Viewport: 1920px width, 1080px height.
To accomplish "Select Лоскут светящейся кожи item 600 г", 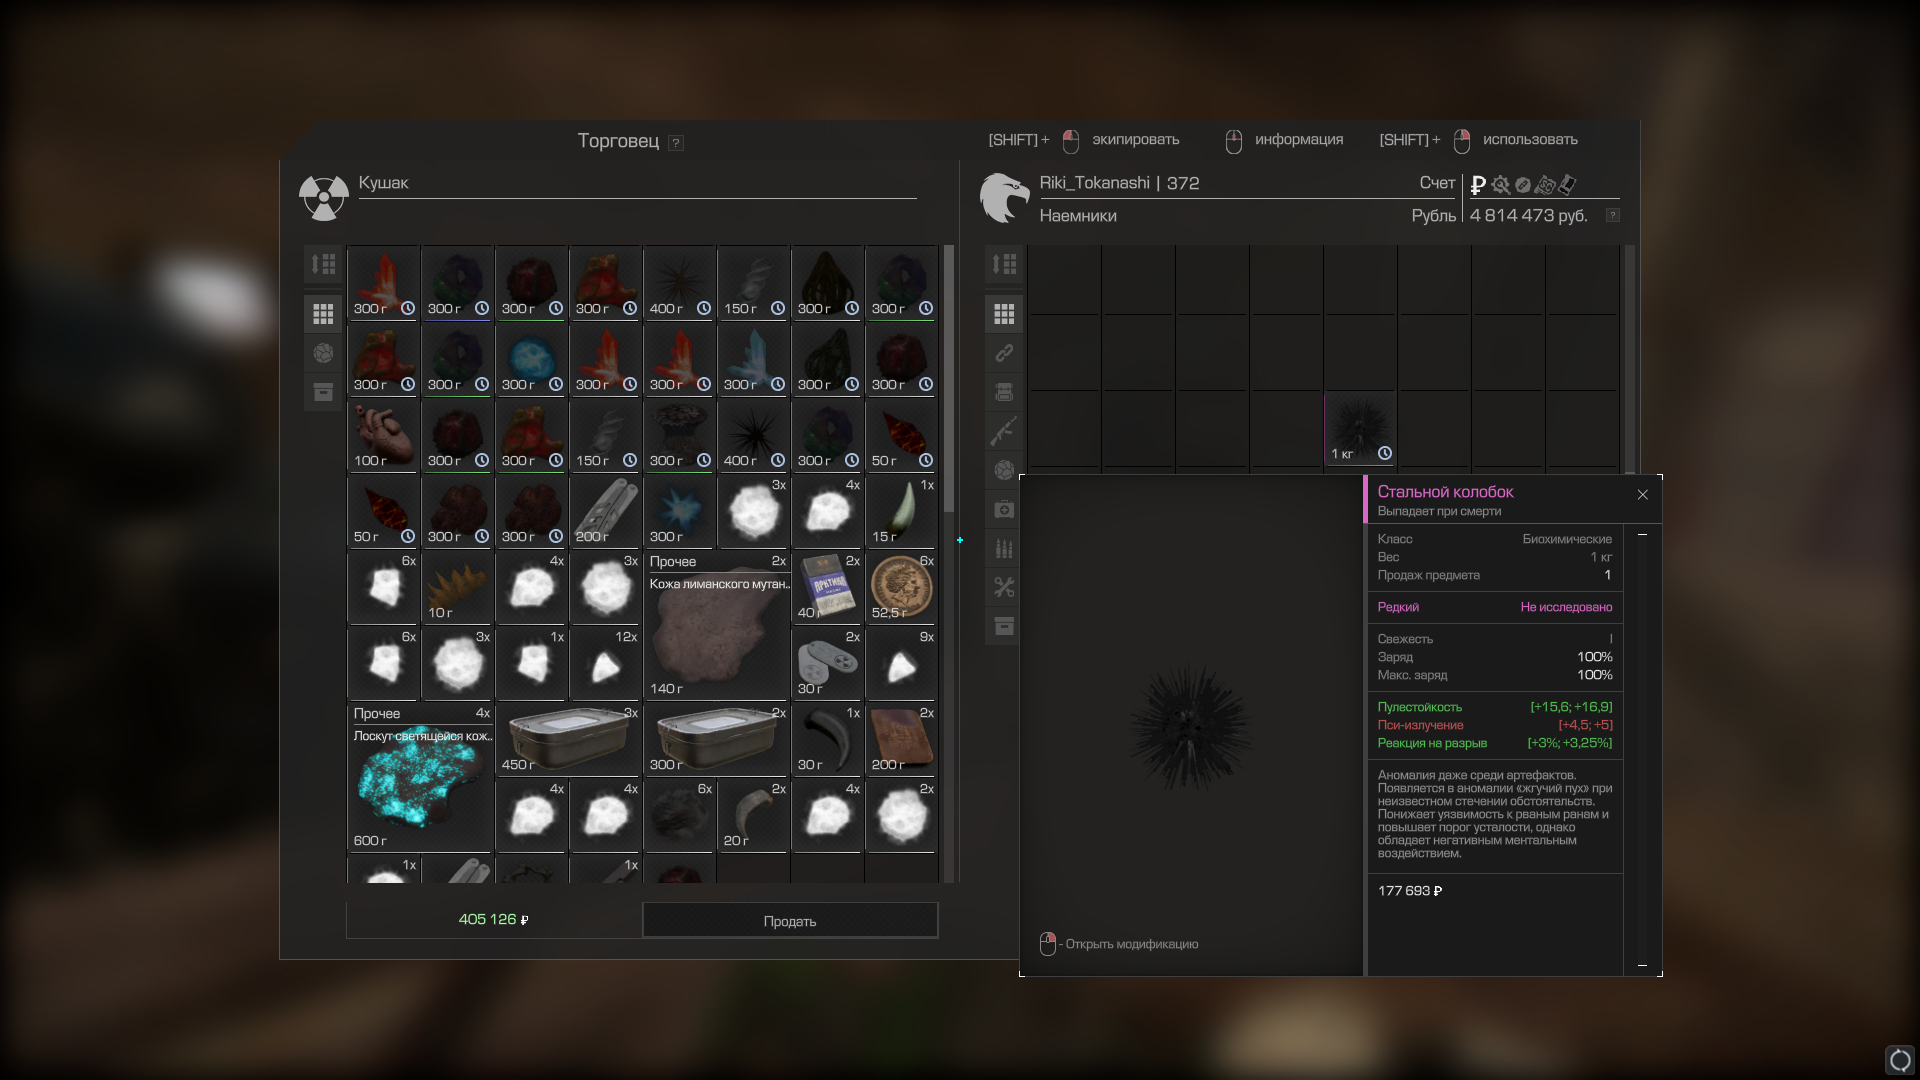I will point(421,778).
